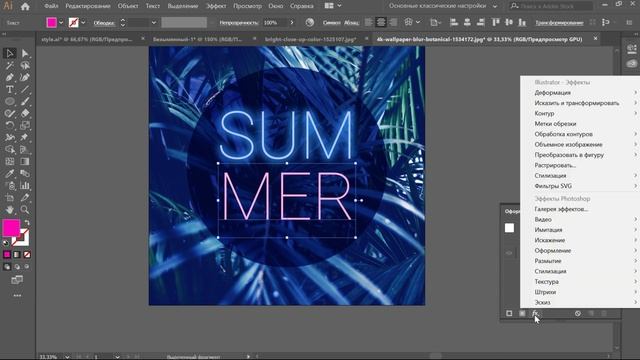Image resolution: width=640 pixels, height=360 pixels.
Task: Click the Home icon
Action: pos(25,6)
